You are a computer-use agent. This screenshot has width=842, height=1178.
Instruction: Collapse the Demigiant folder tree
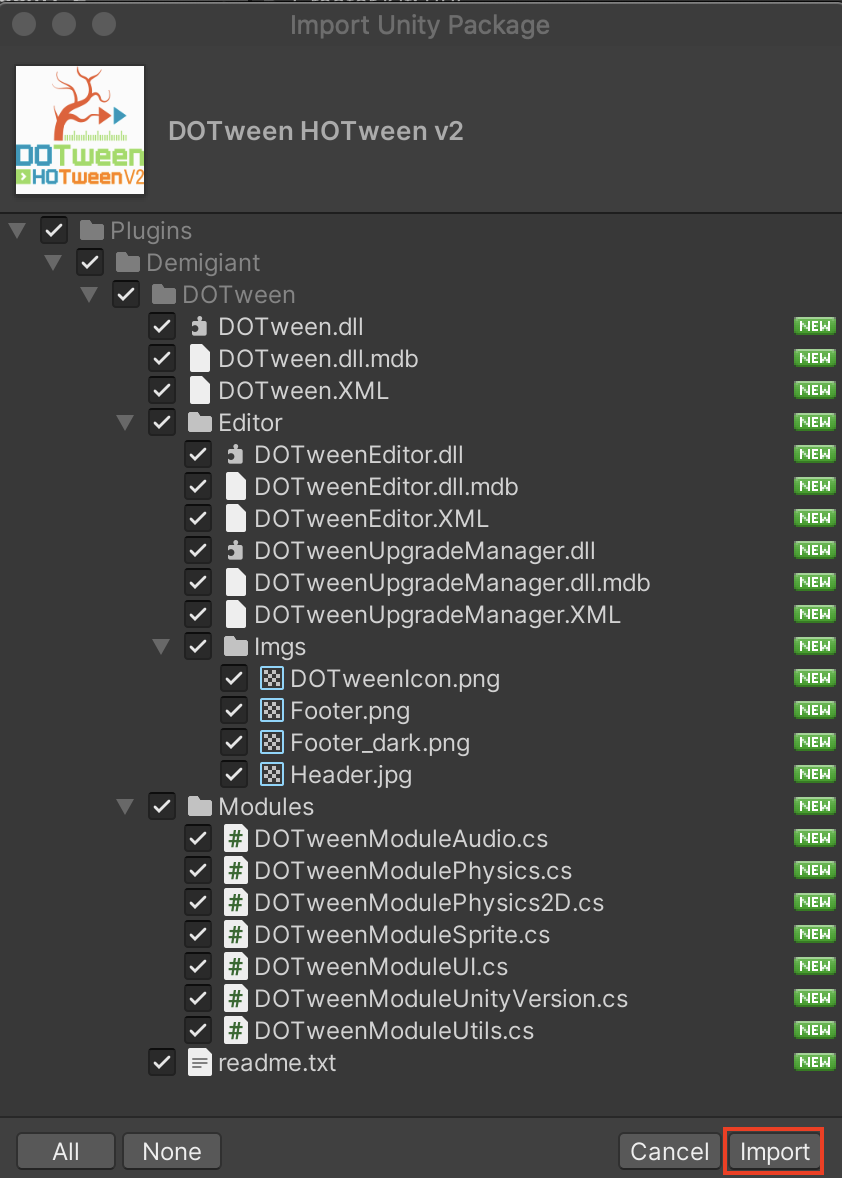(x=53, y=262)
